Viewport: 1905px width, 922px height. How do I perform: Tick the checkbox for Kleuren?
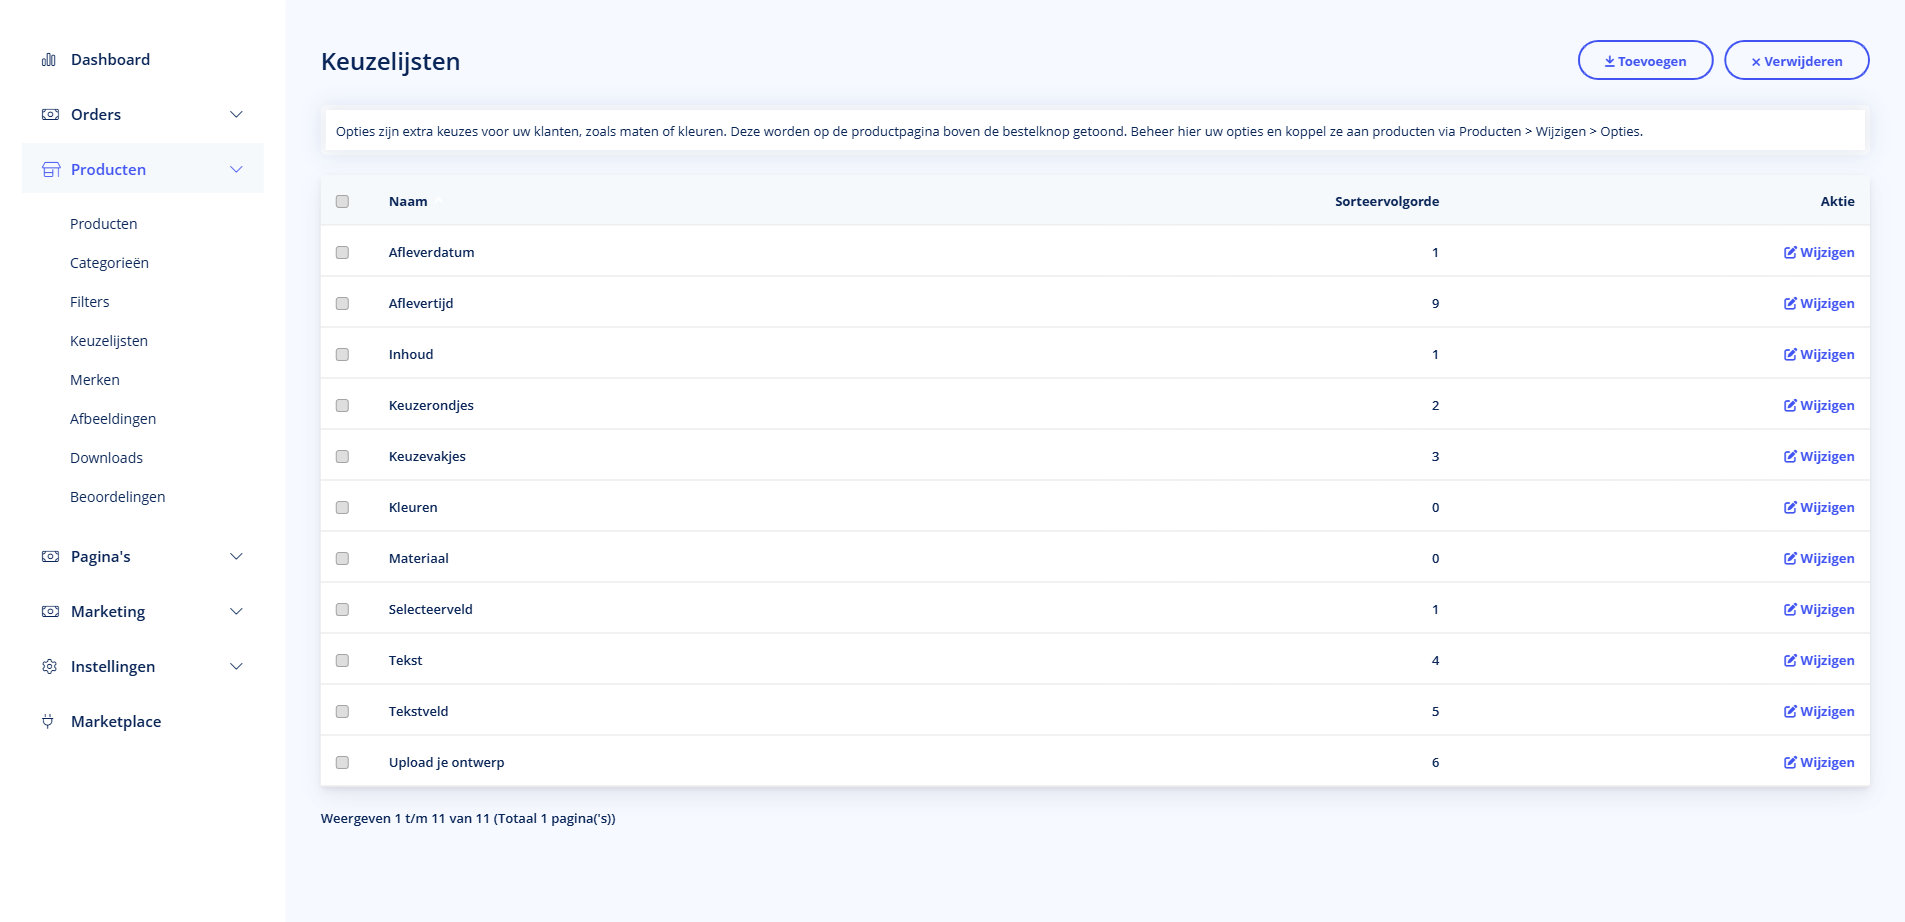(x=343, y=508)
